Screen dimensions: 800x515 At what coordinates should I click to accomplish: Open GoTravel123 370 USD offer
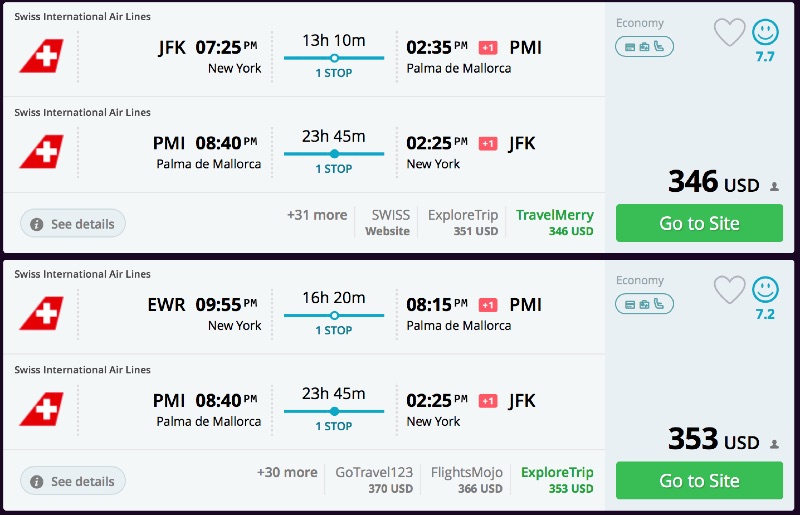pyautogui.click(x=374, y=479)
